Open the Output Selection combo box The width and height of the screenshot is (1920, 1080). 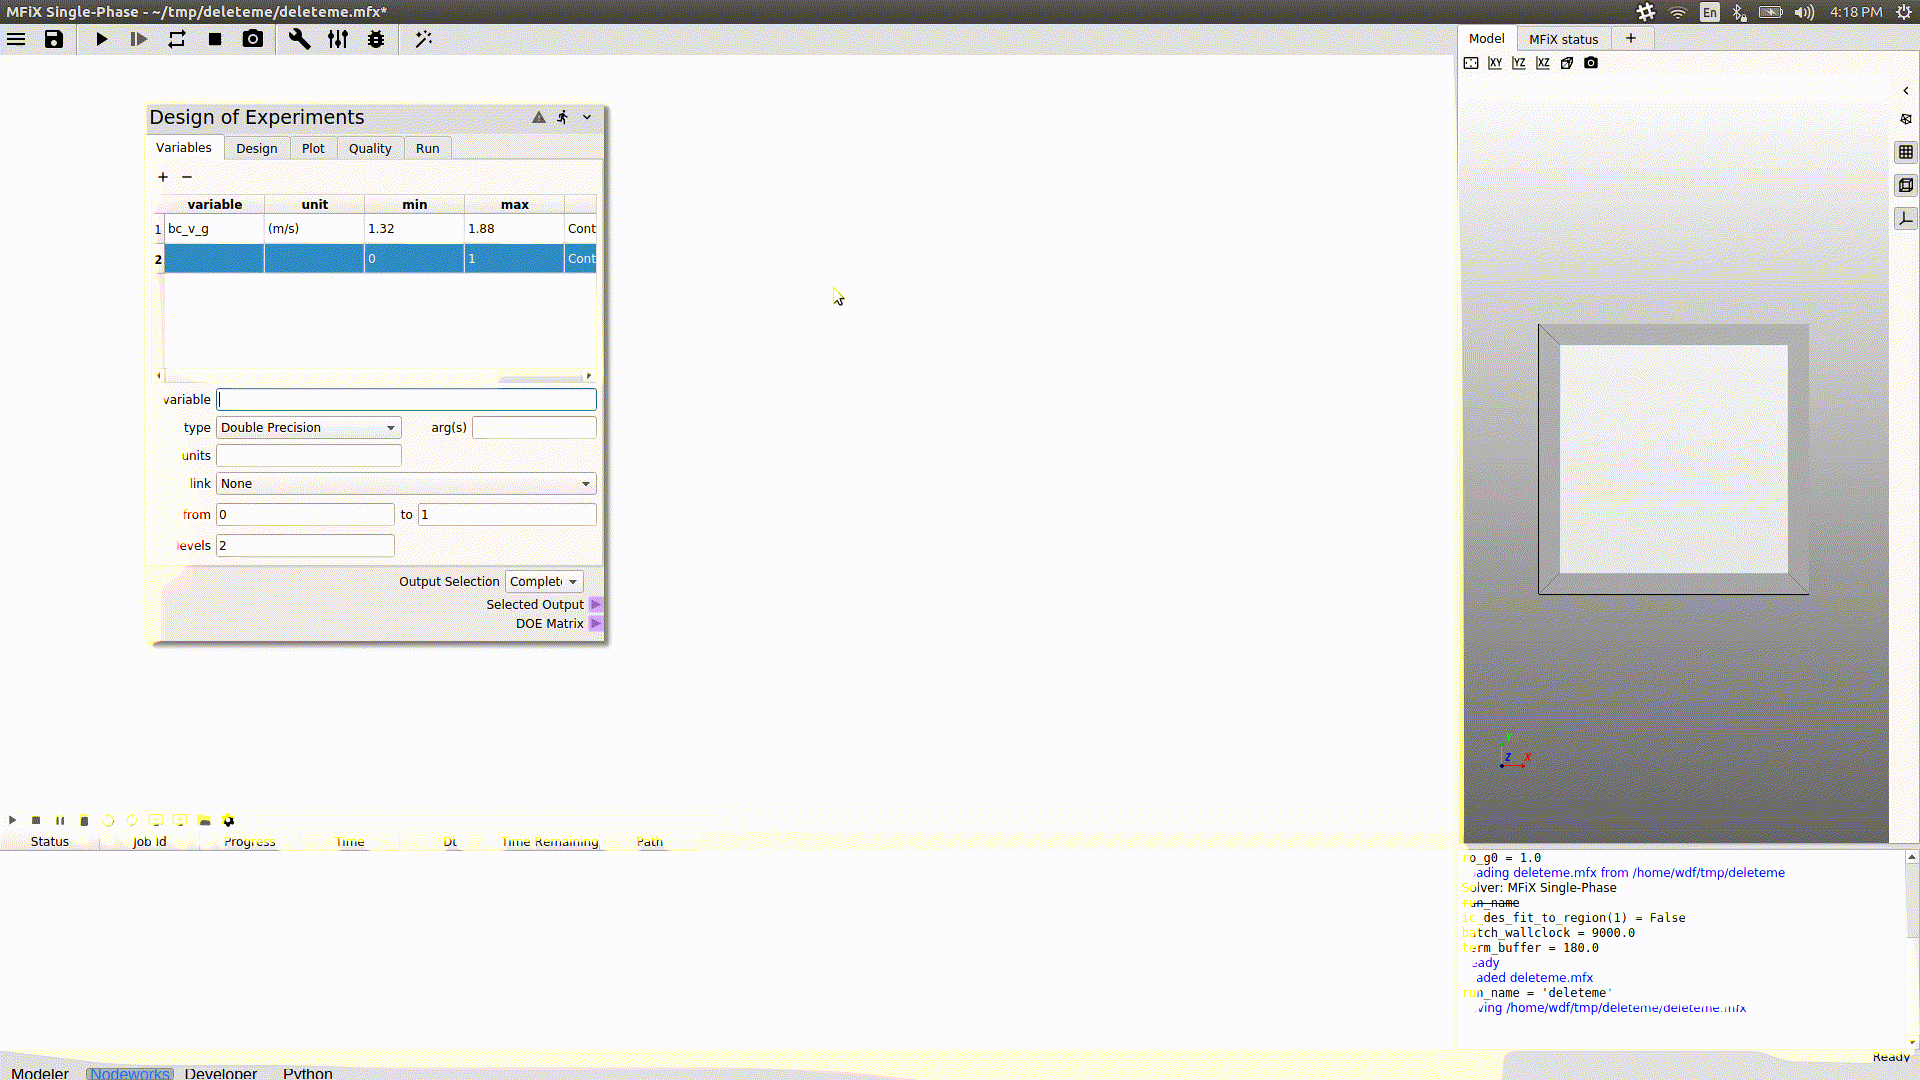[543, 581]
